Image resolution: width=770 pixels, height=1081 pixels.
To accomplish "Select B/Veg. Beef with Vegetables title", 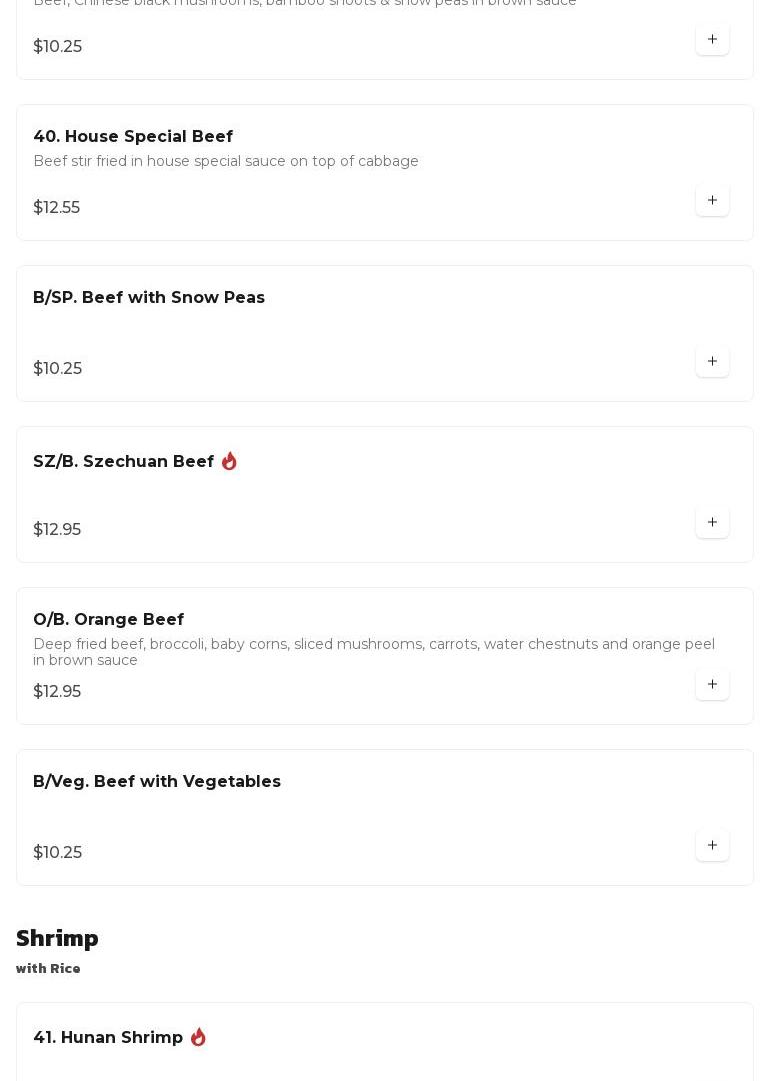I will point(157,782).
